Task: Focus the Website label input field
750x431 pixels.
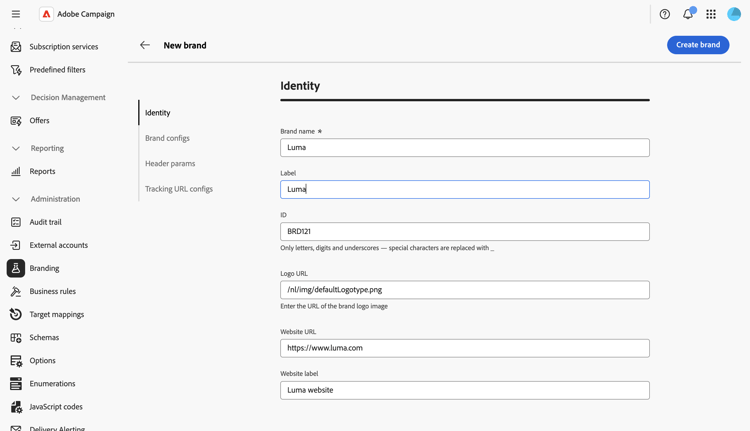Action: point(464,390)
